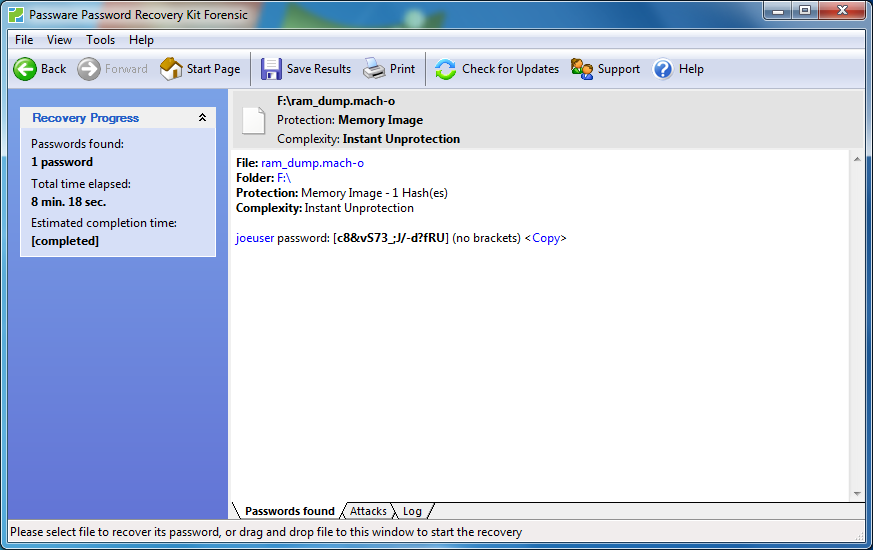Switch to the Log tab
This screenshot has width=873, height=550.
point(412,511)
